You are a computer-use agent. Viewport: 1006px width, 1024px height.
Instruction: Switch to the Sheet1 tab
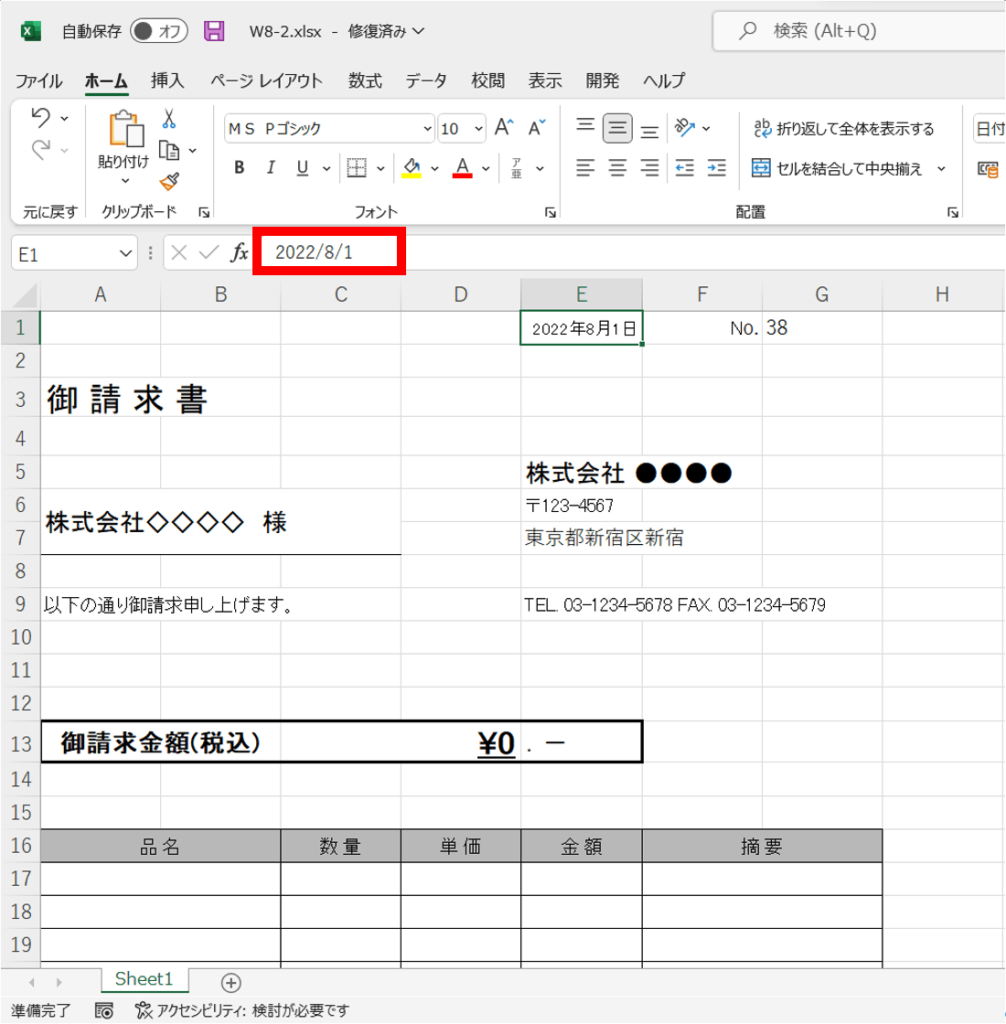coord(144,979)
